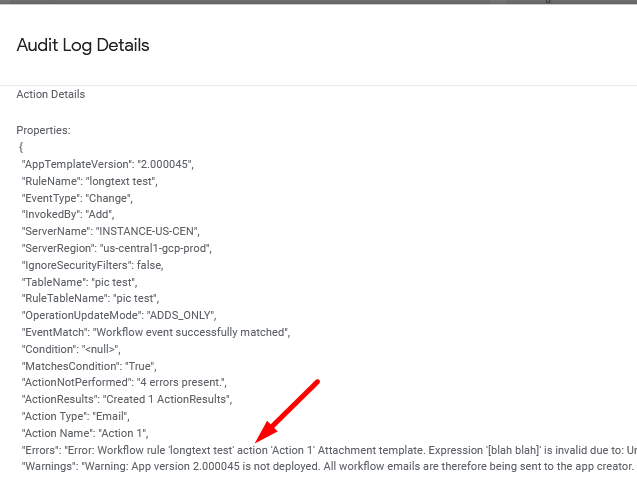The image size is (637, 477).
Task: Click the InvokedBy Add entry
Action: click(68, 214)
